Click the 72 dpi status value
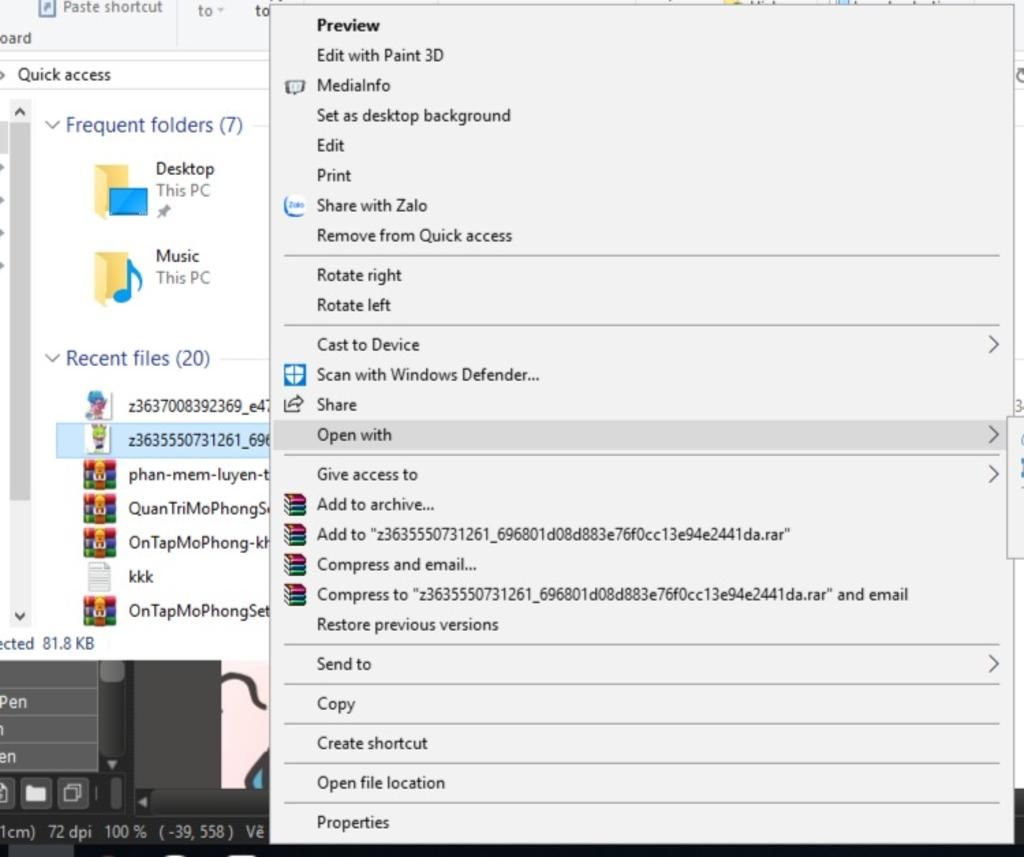This screenshot has height=857, width=1024. click(x=70, y=832)
